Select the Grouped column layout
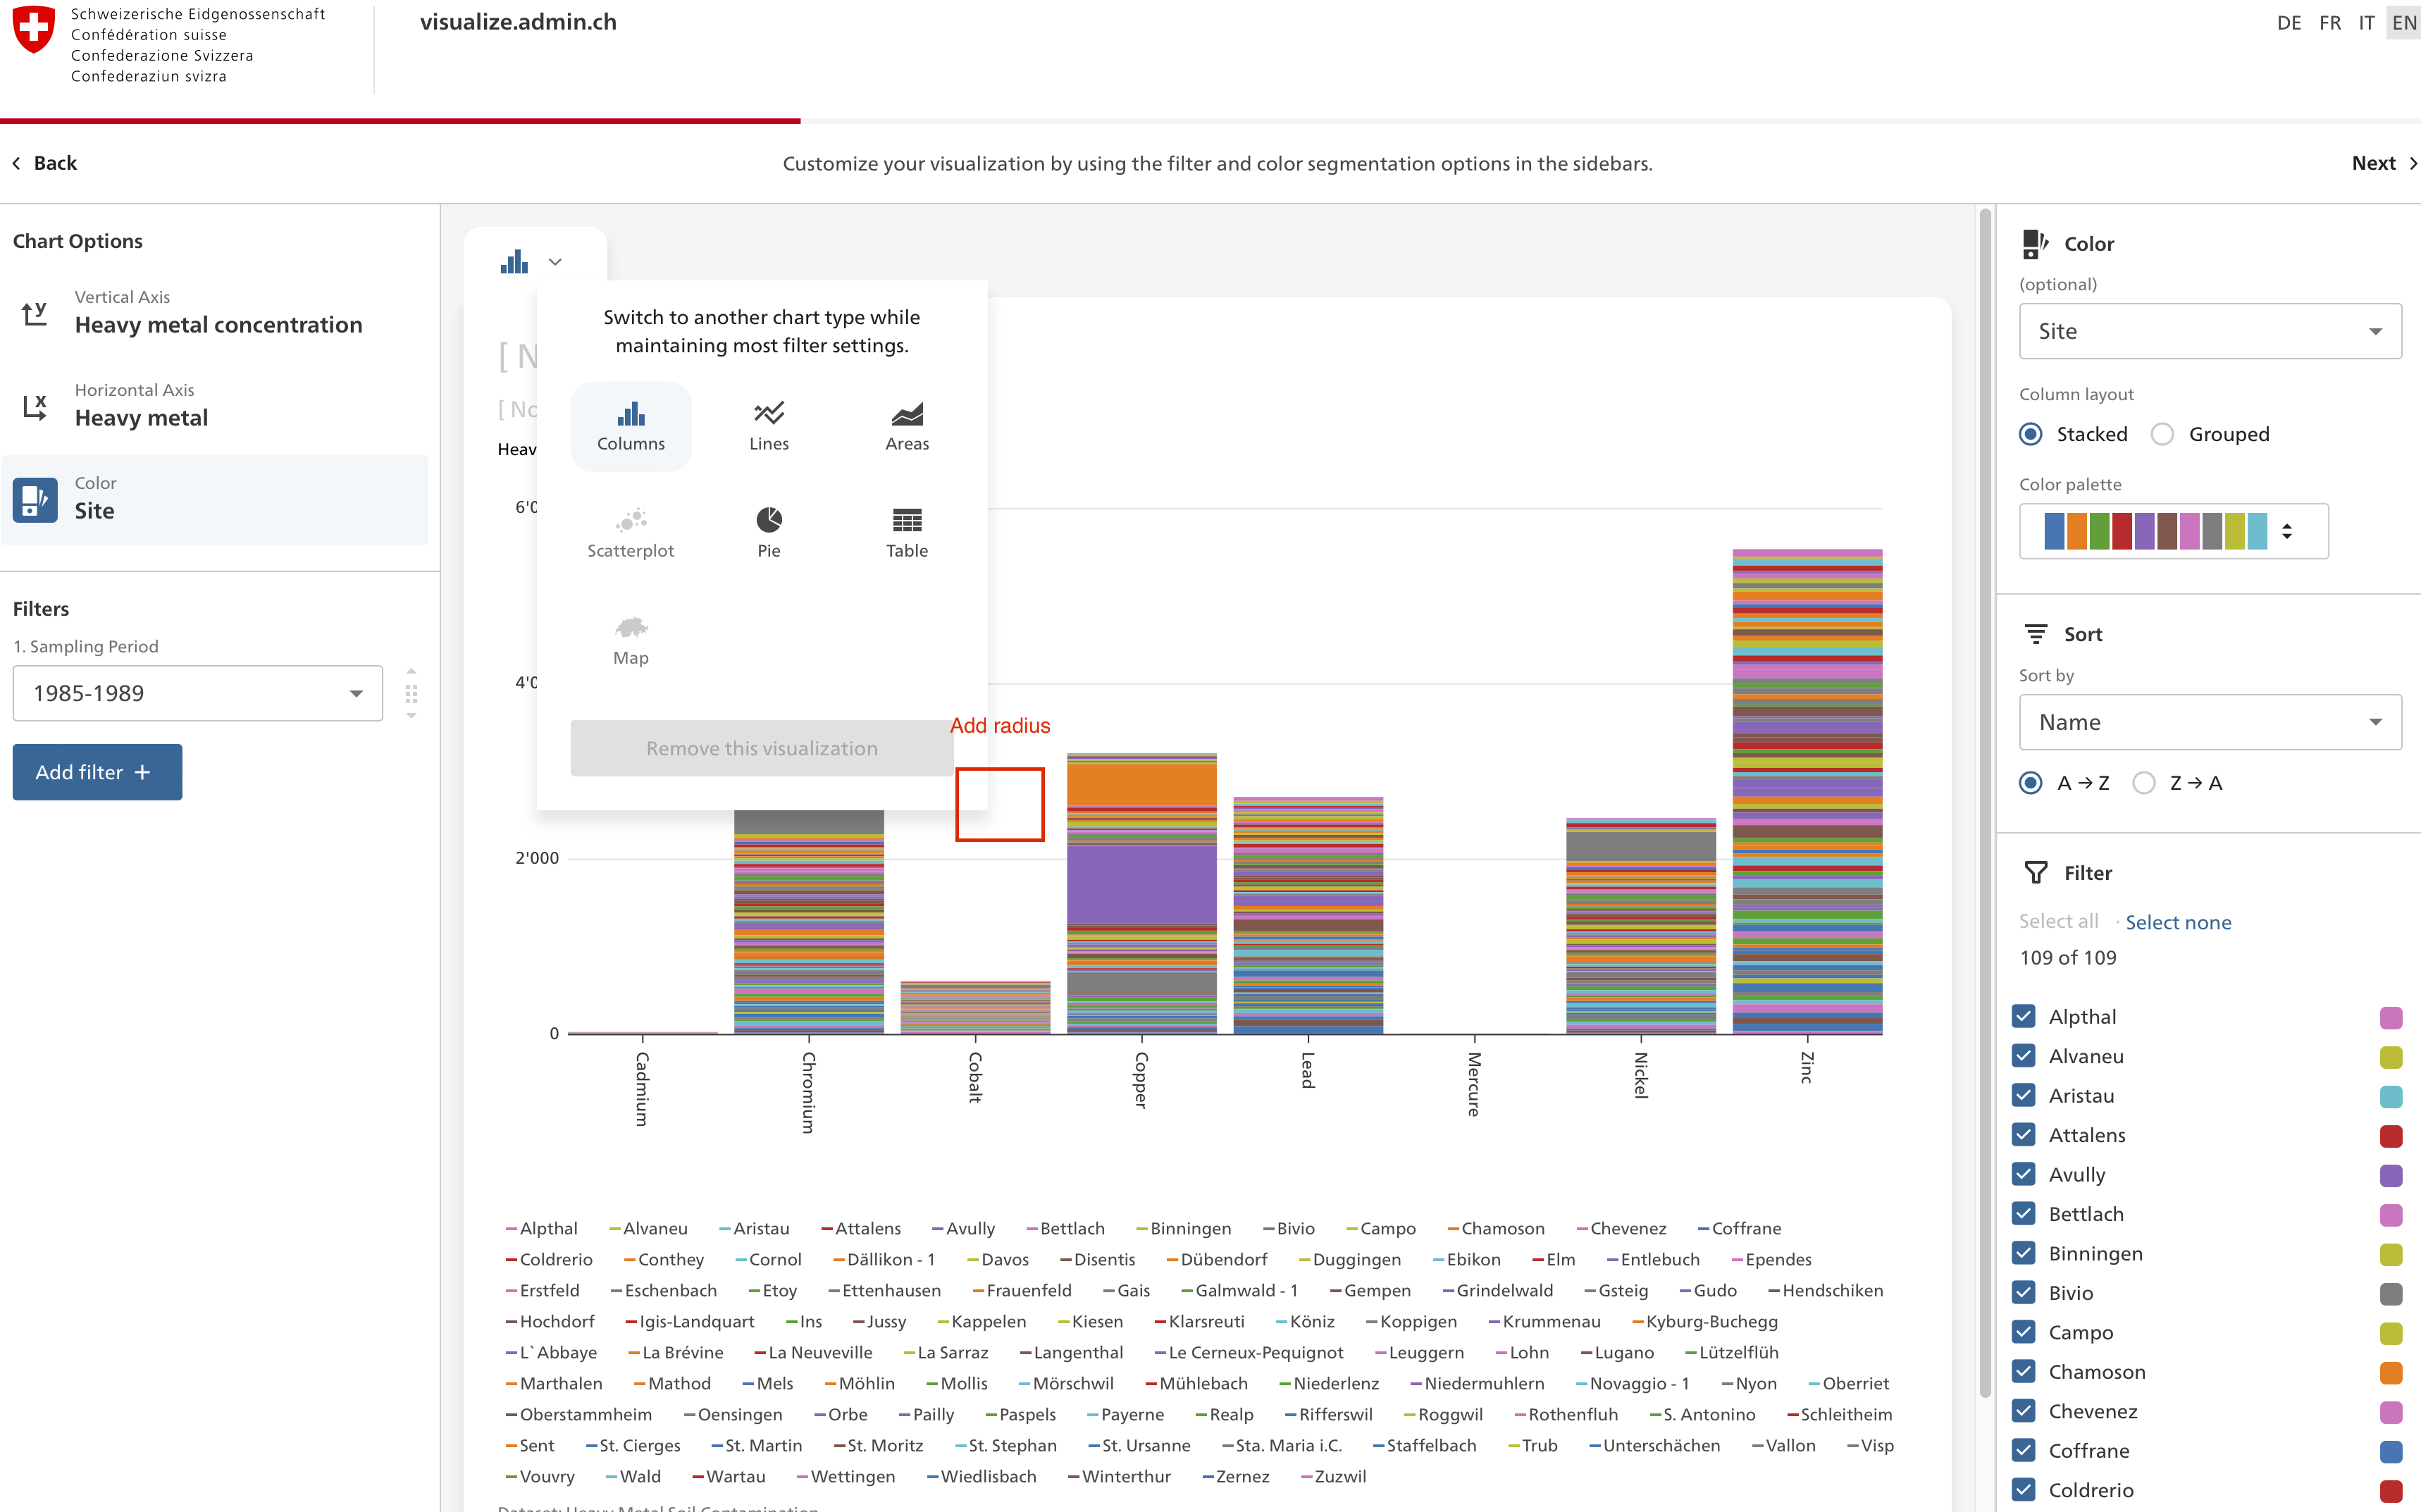 [x=2162, y=434]
